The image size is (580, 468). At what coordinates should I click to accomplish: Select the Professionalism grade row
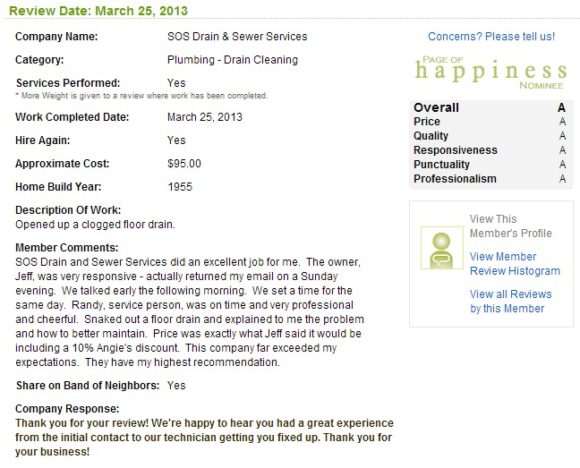490,179
